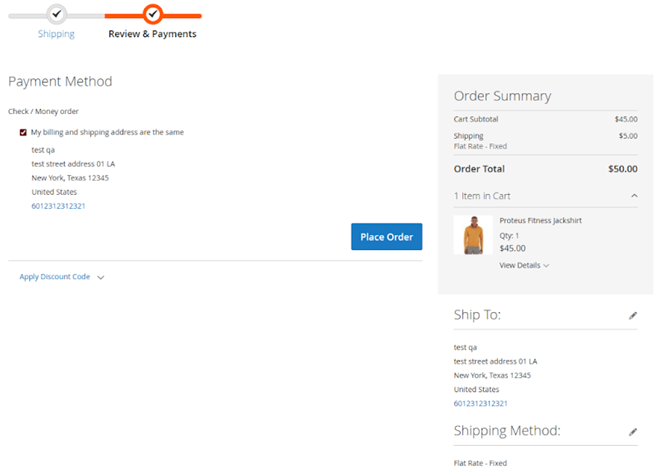Click the phone number under Ship To

coord(480,403)
